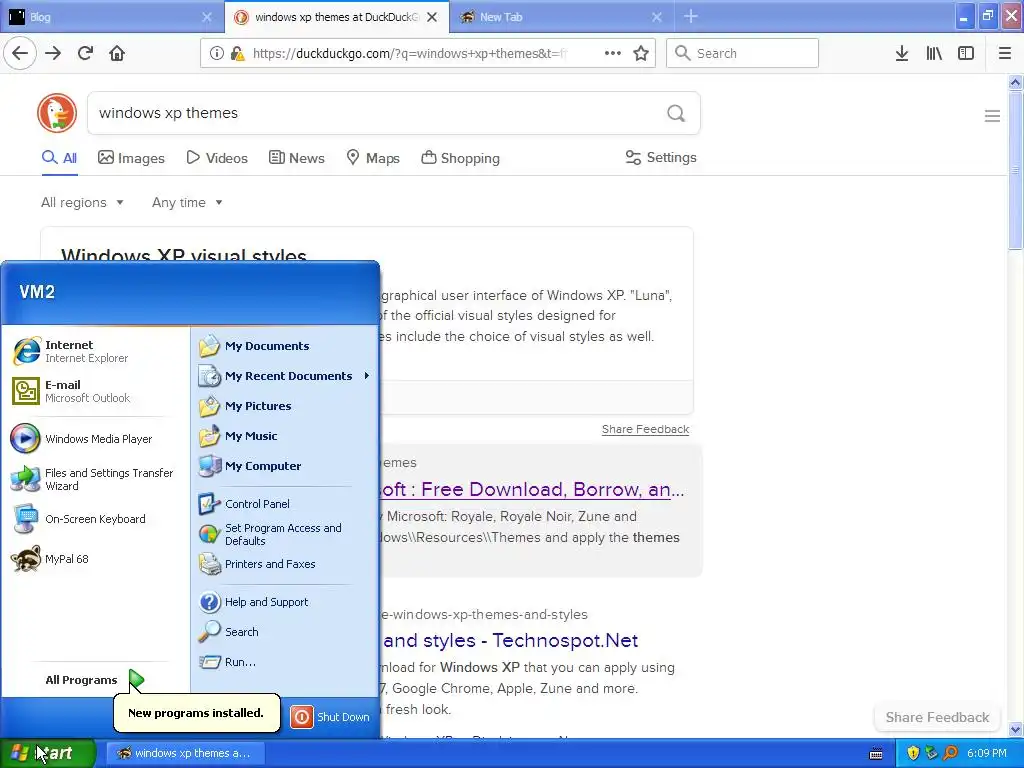Click browser Search box
Viewport: 1024px width, 768px height.
coord(742,53)
